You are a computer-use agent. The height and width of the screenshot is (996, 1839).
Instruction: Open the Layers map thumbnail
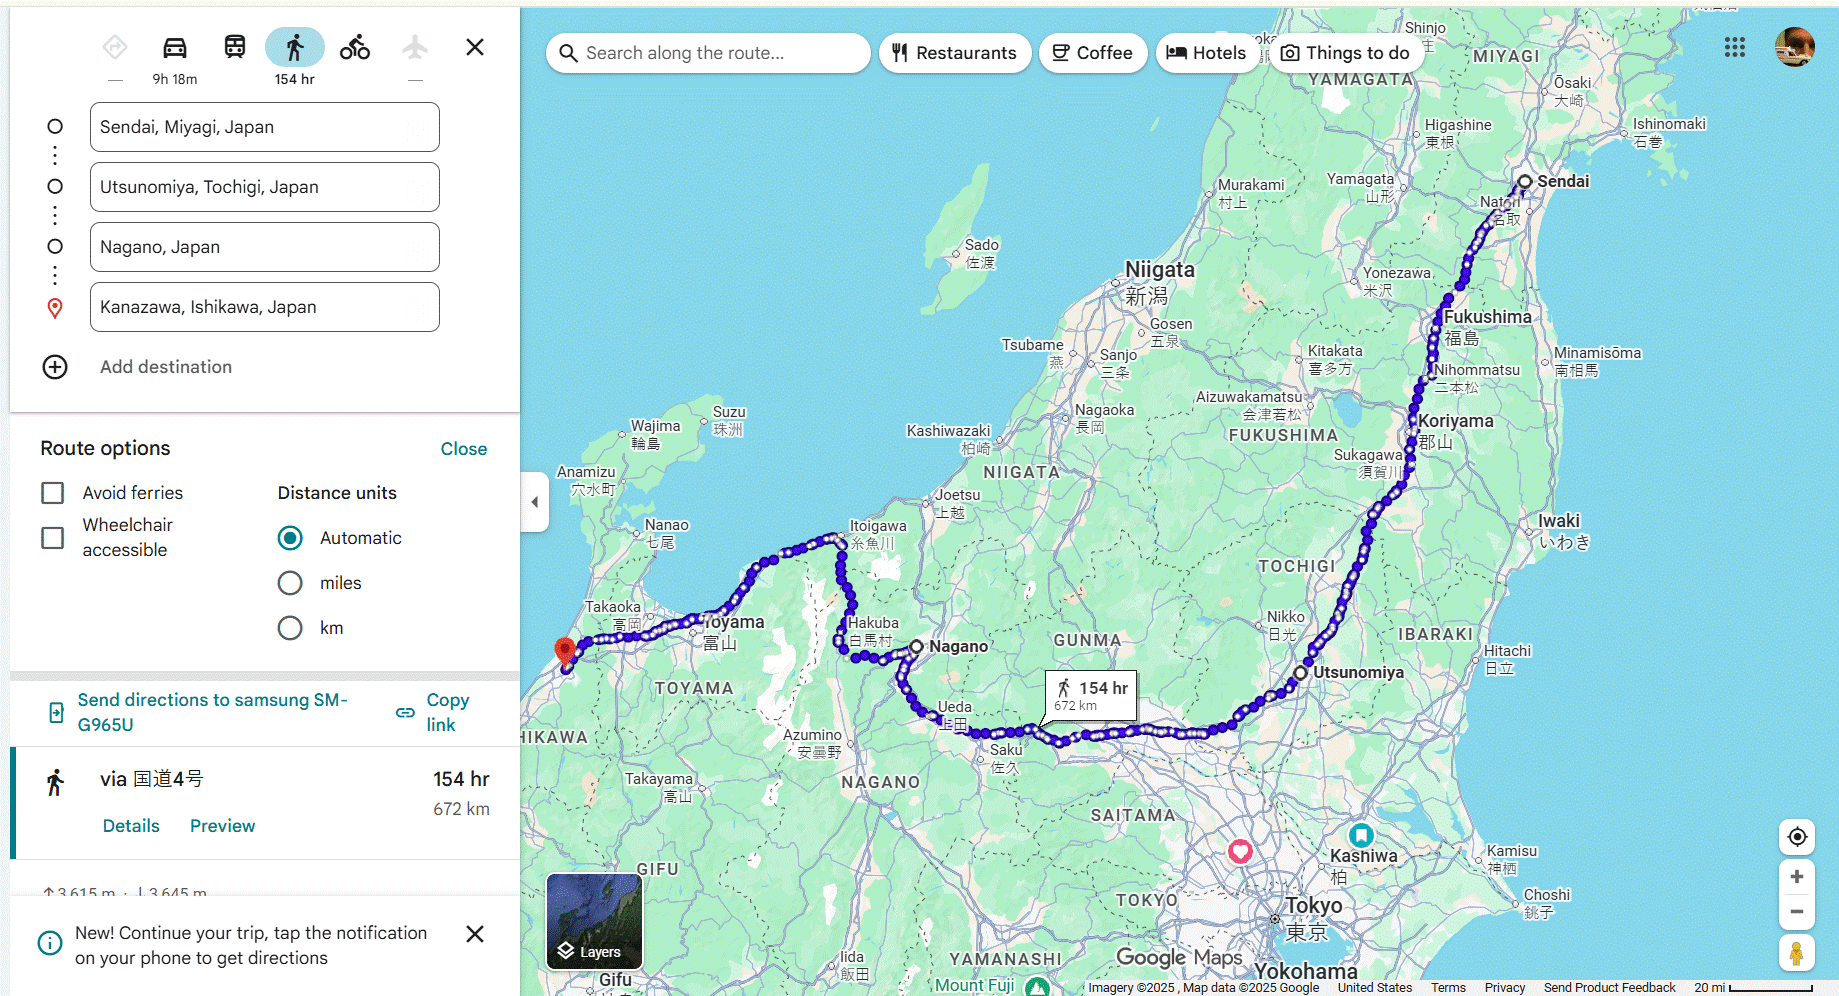click(594, 921)
